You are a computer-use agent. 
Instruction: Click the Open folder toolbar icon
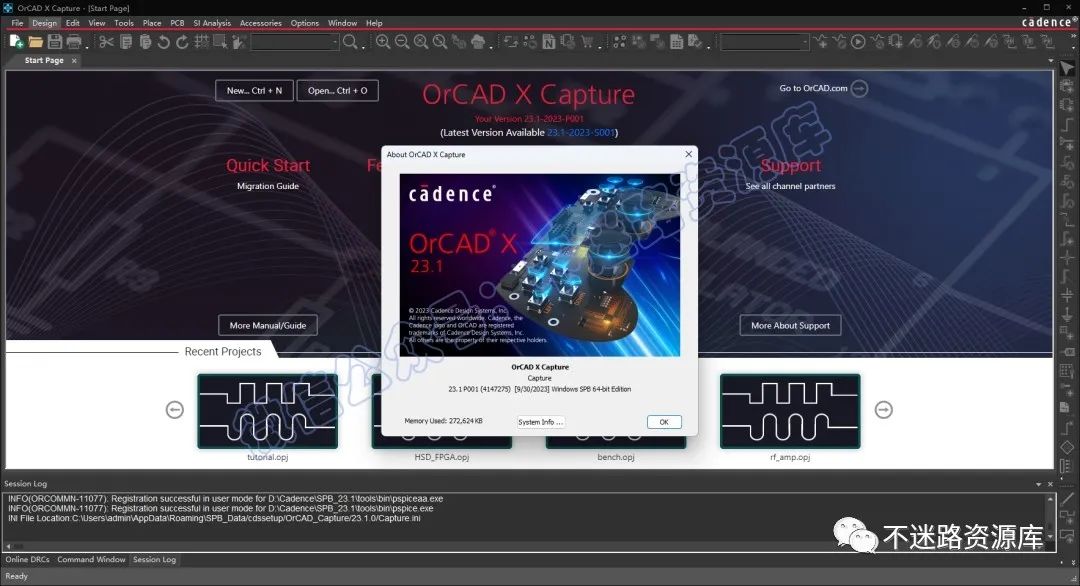tap(36, 42)
